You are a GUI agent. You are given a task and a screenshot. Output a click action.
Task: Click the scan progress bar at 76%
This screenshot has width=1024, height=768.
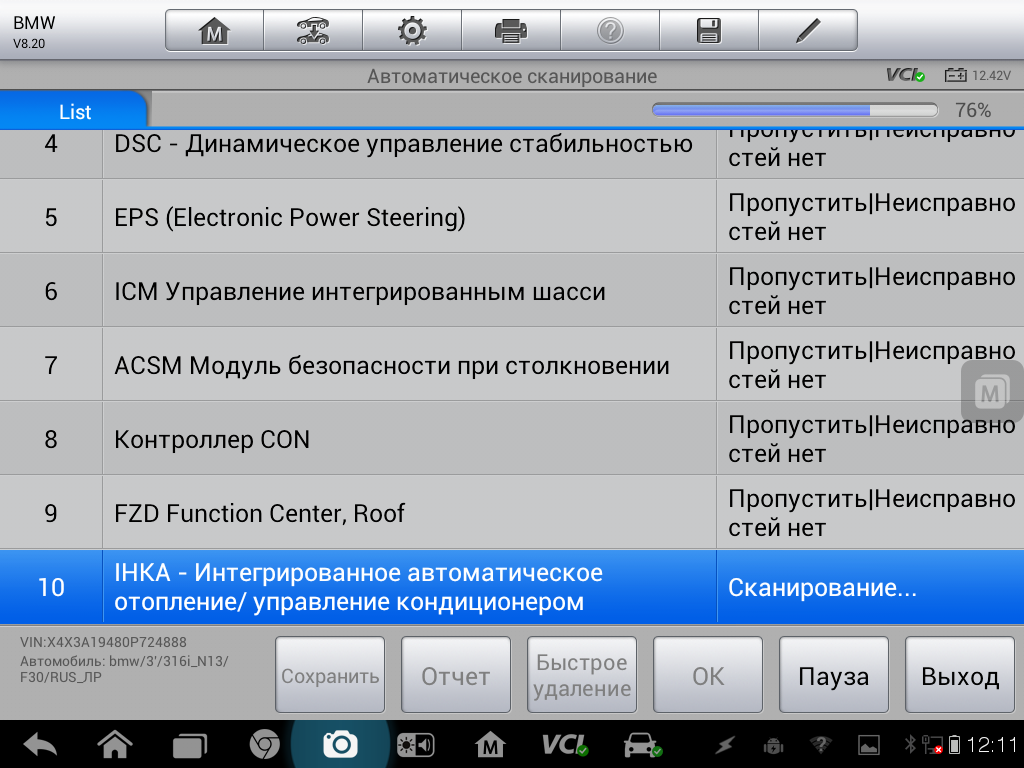coord(795,110)
